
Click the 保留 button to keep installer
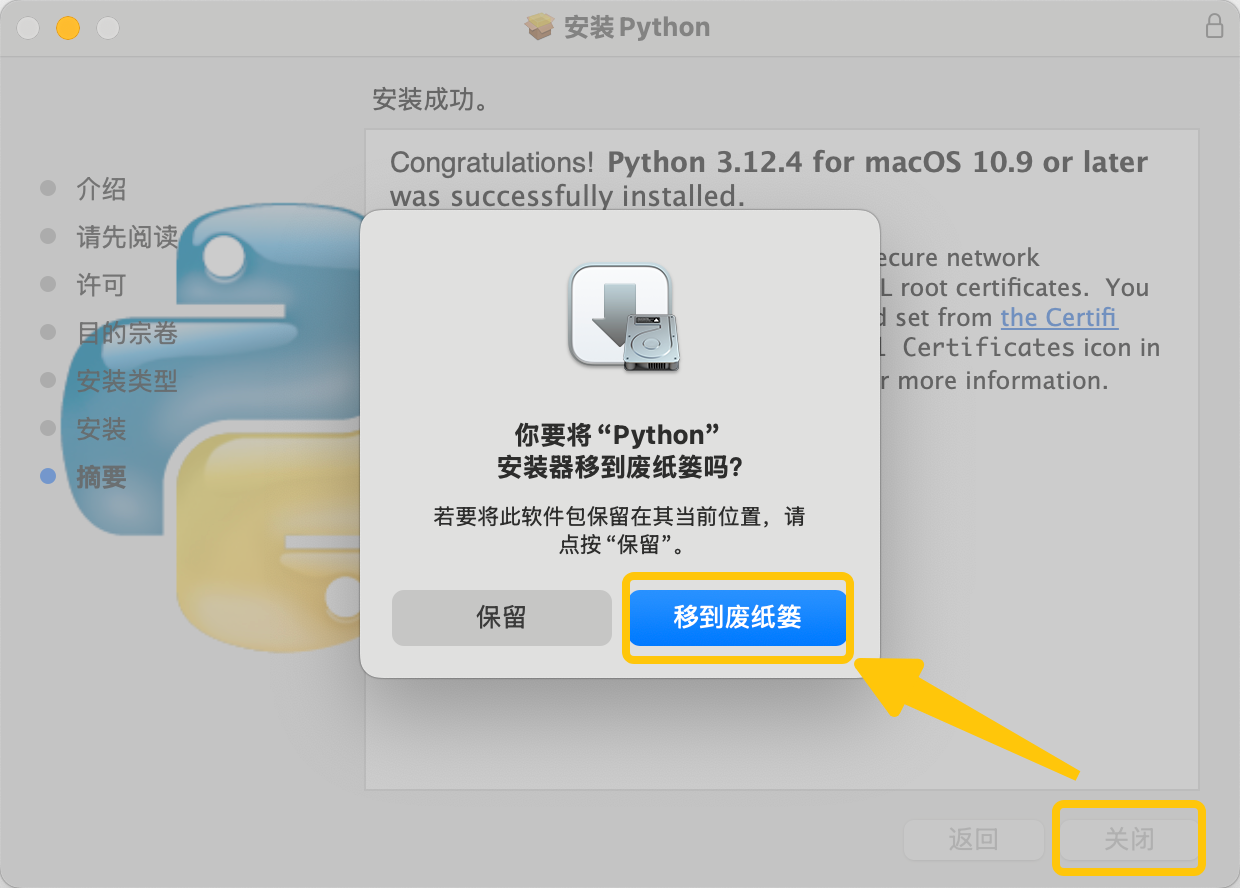pos(501,617)
